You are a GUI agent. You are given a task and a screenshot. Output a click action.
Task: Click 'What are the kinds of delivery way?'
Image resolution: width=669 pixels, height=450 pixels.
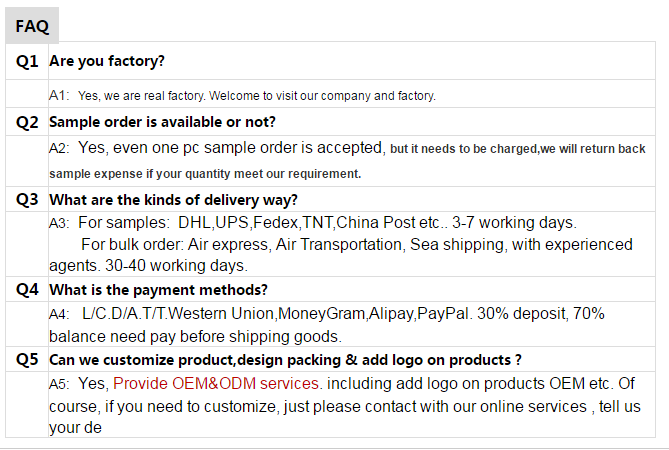click(173, 200)
